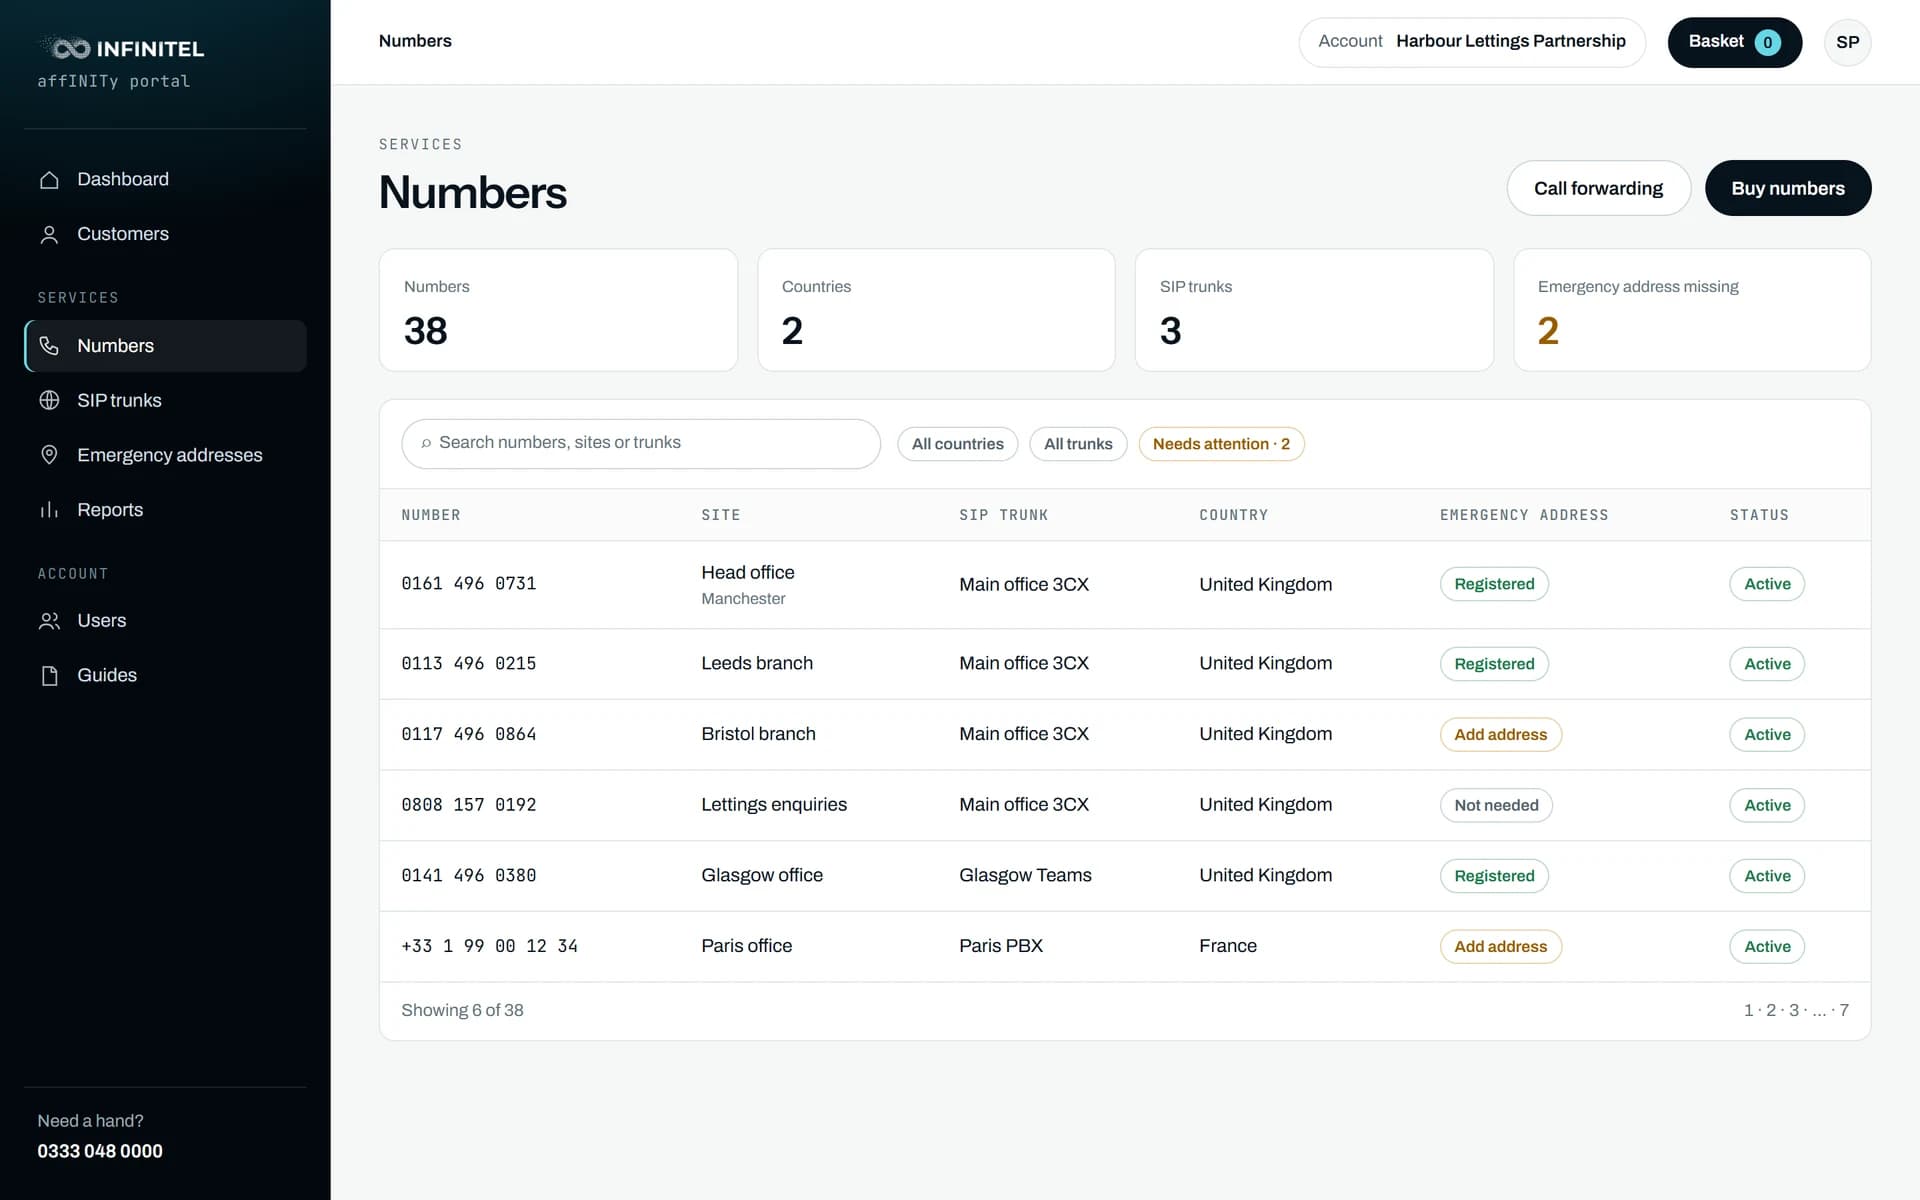Click the Call forwarding button
Viewport: 1920px width, 1200px height.
click(x=1598, y=188)
